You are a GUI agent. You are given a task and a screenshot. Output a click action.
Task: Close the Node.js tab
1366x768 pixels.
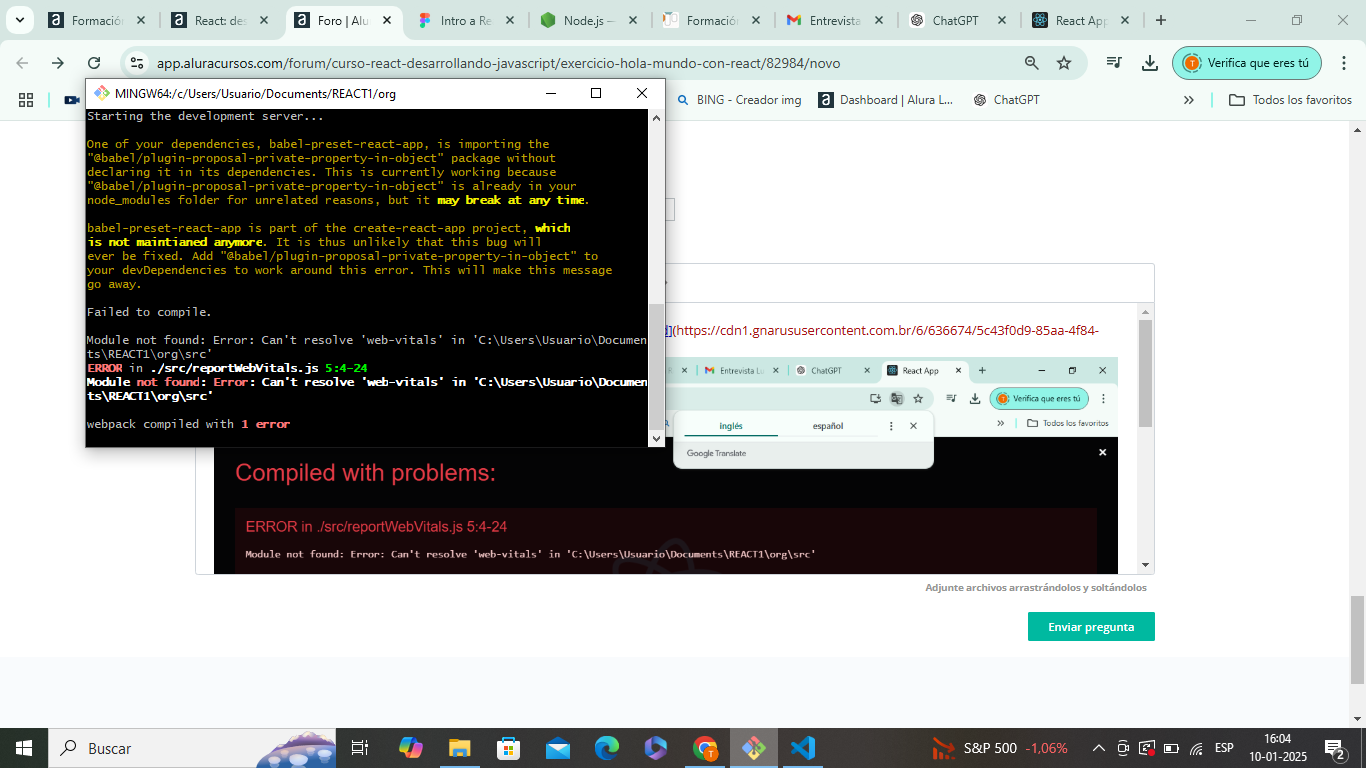tap(632, 20)
